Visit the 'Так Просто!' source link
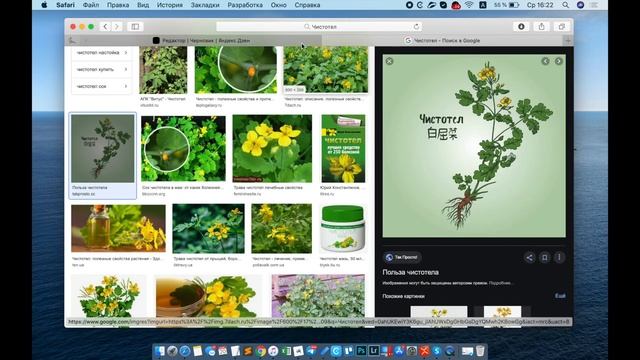640x360 pixels. pos(402,258)
